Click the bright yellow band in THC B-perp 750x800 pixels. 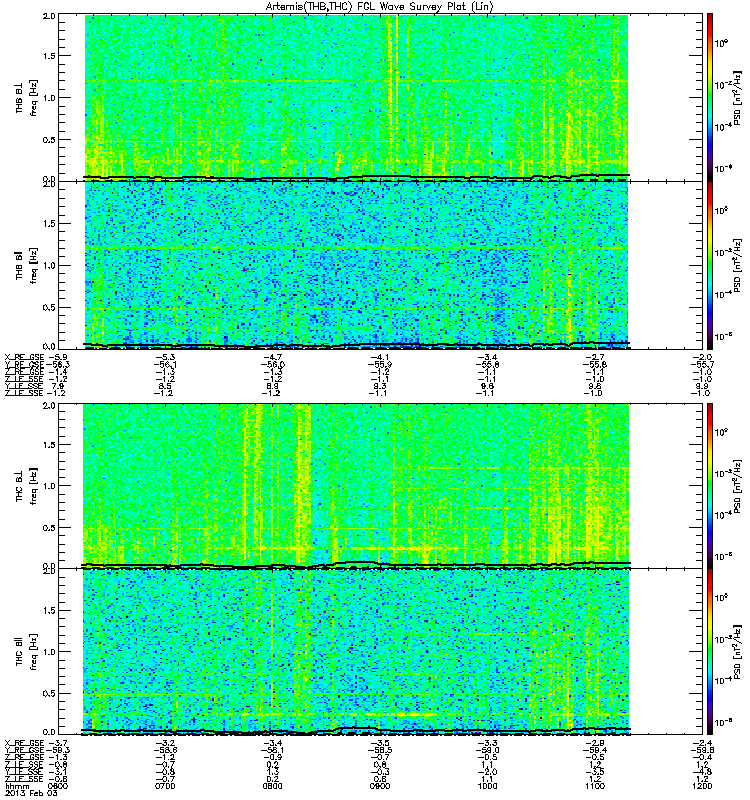pyautogui.click(x=303, y=485)
